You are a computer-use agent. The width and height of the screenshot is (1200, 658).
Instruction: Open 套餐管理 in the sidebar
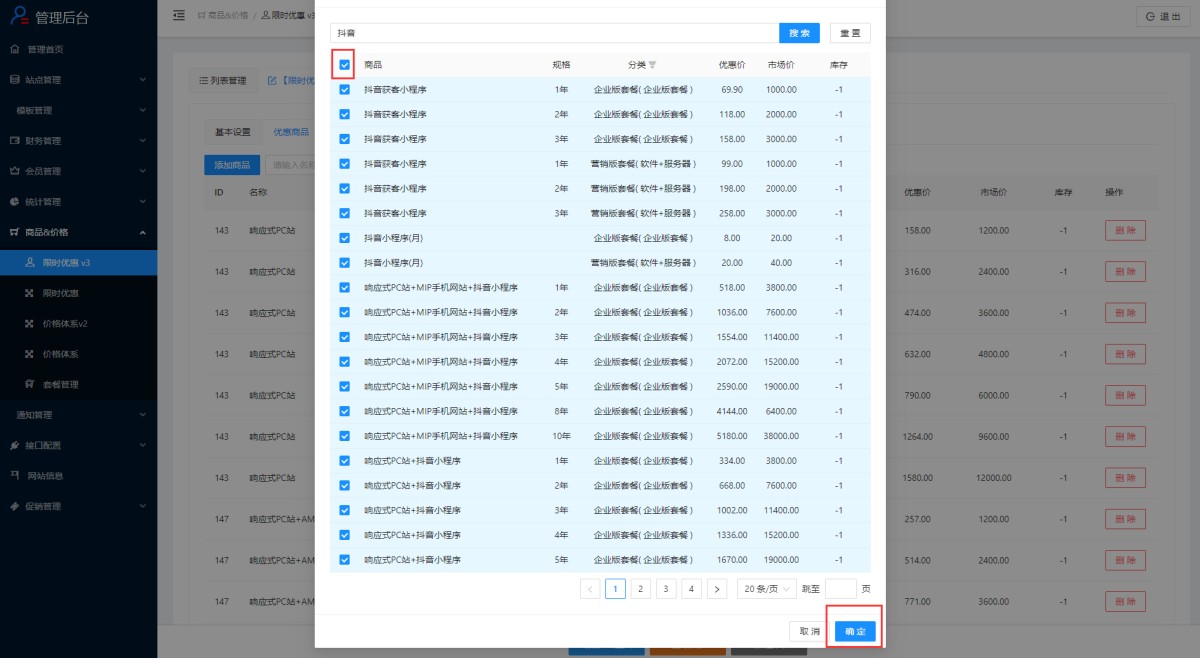coord(59,384)
